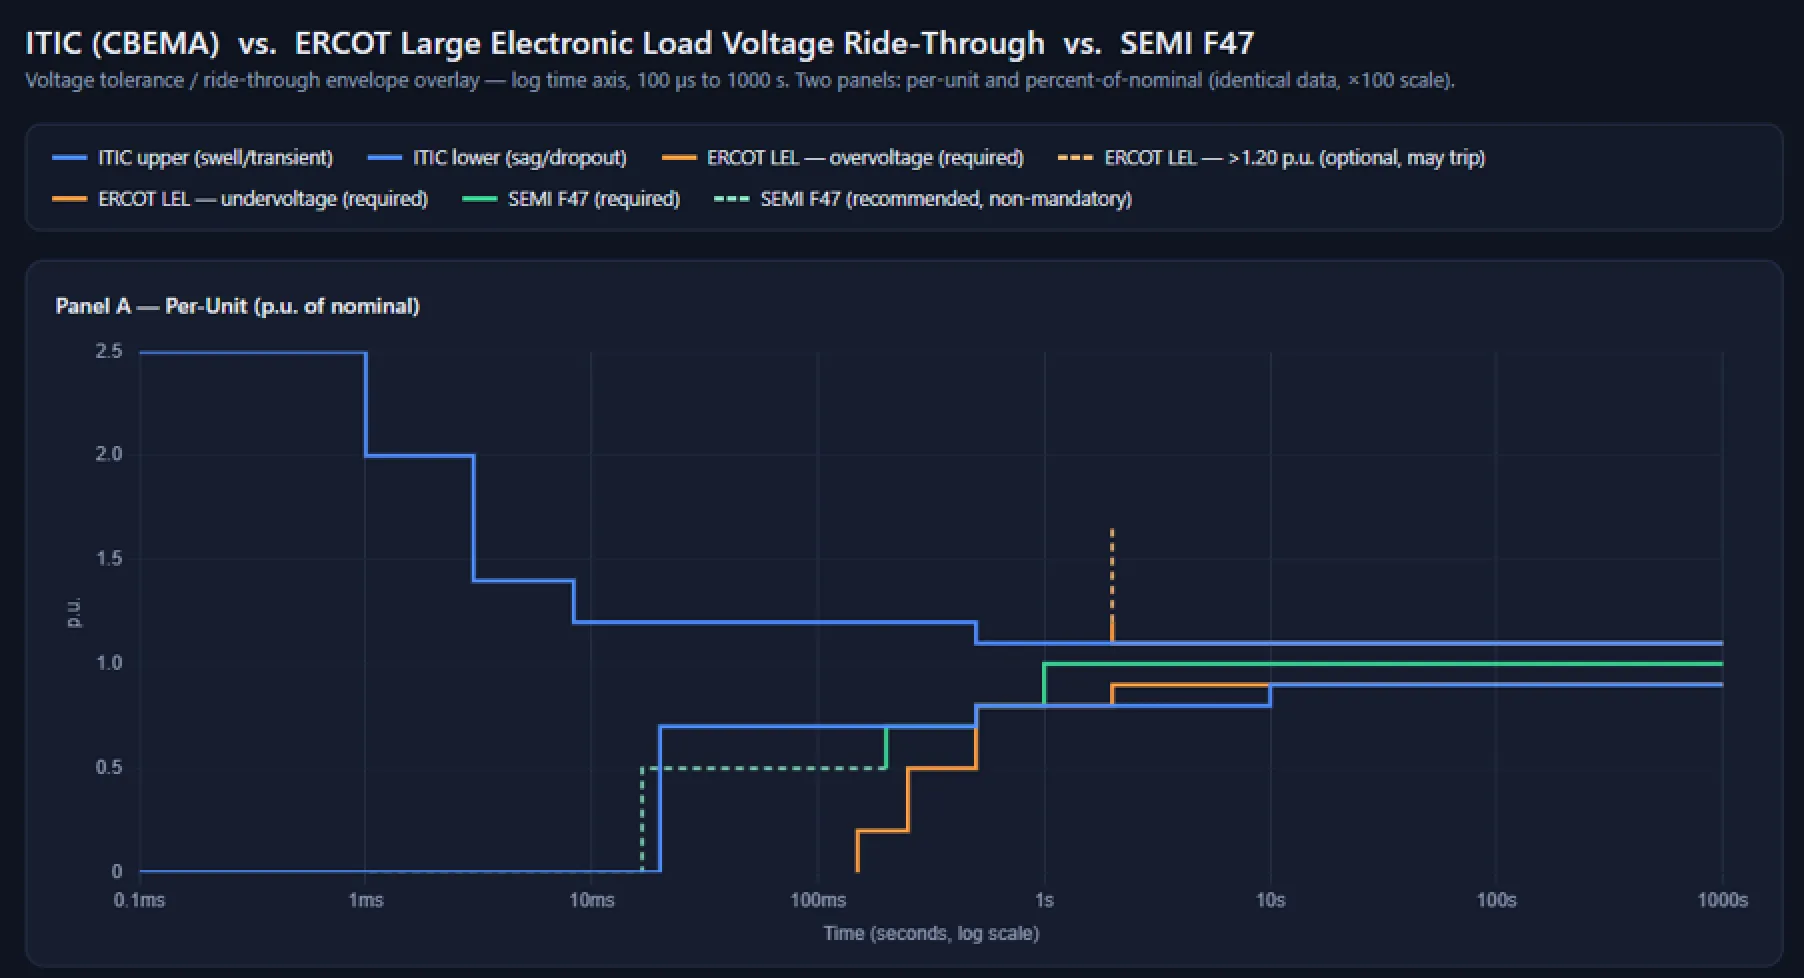Click the chart title ITIC (CBEMA) vs. ERCOT
This screenshot has height=978, width=1804.
[639, 43]
